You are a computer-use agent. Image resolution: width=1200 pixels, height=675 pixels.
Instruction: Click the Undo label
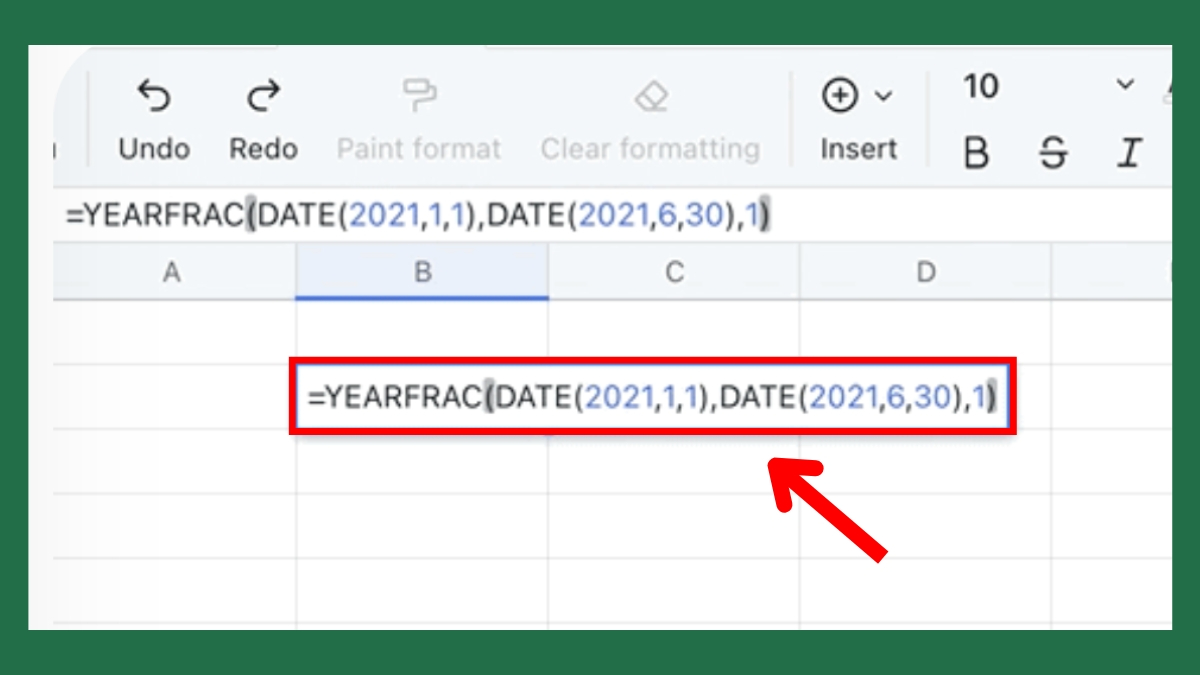click(154, 149)
